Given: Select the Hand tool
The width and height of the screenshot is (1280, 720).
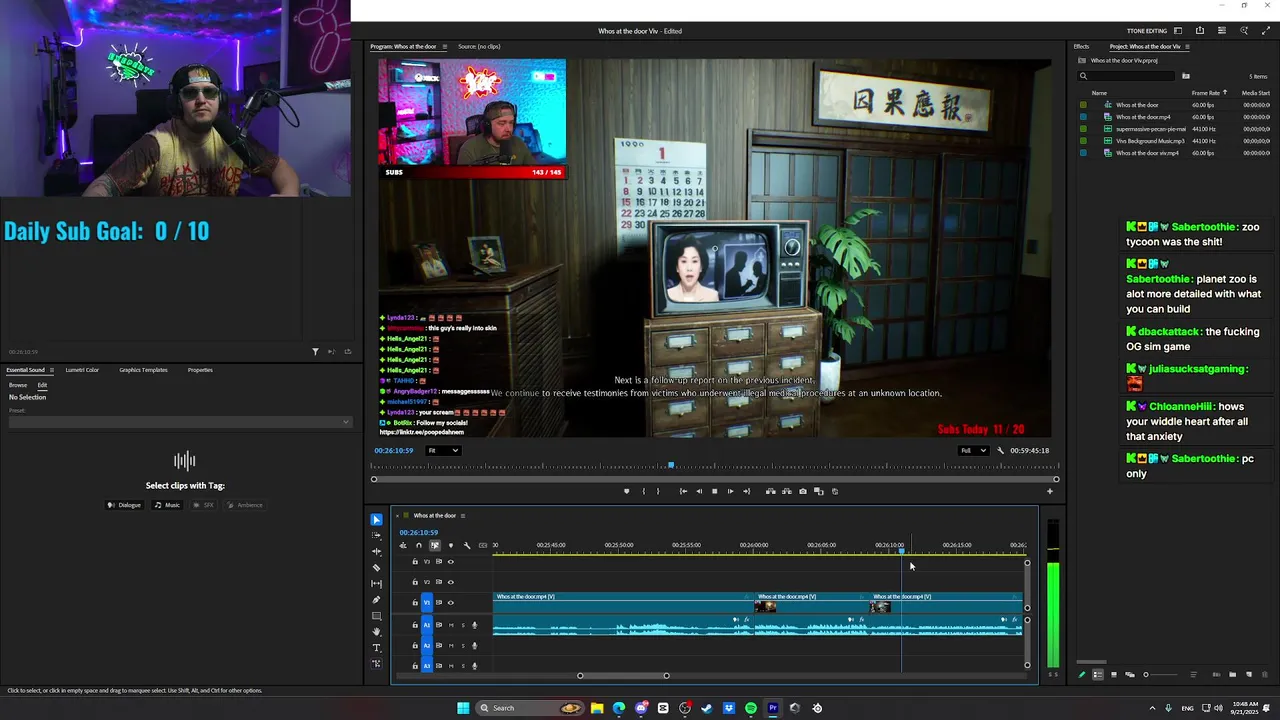Looking at the screenshot, I should pos(376,631).
